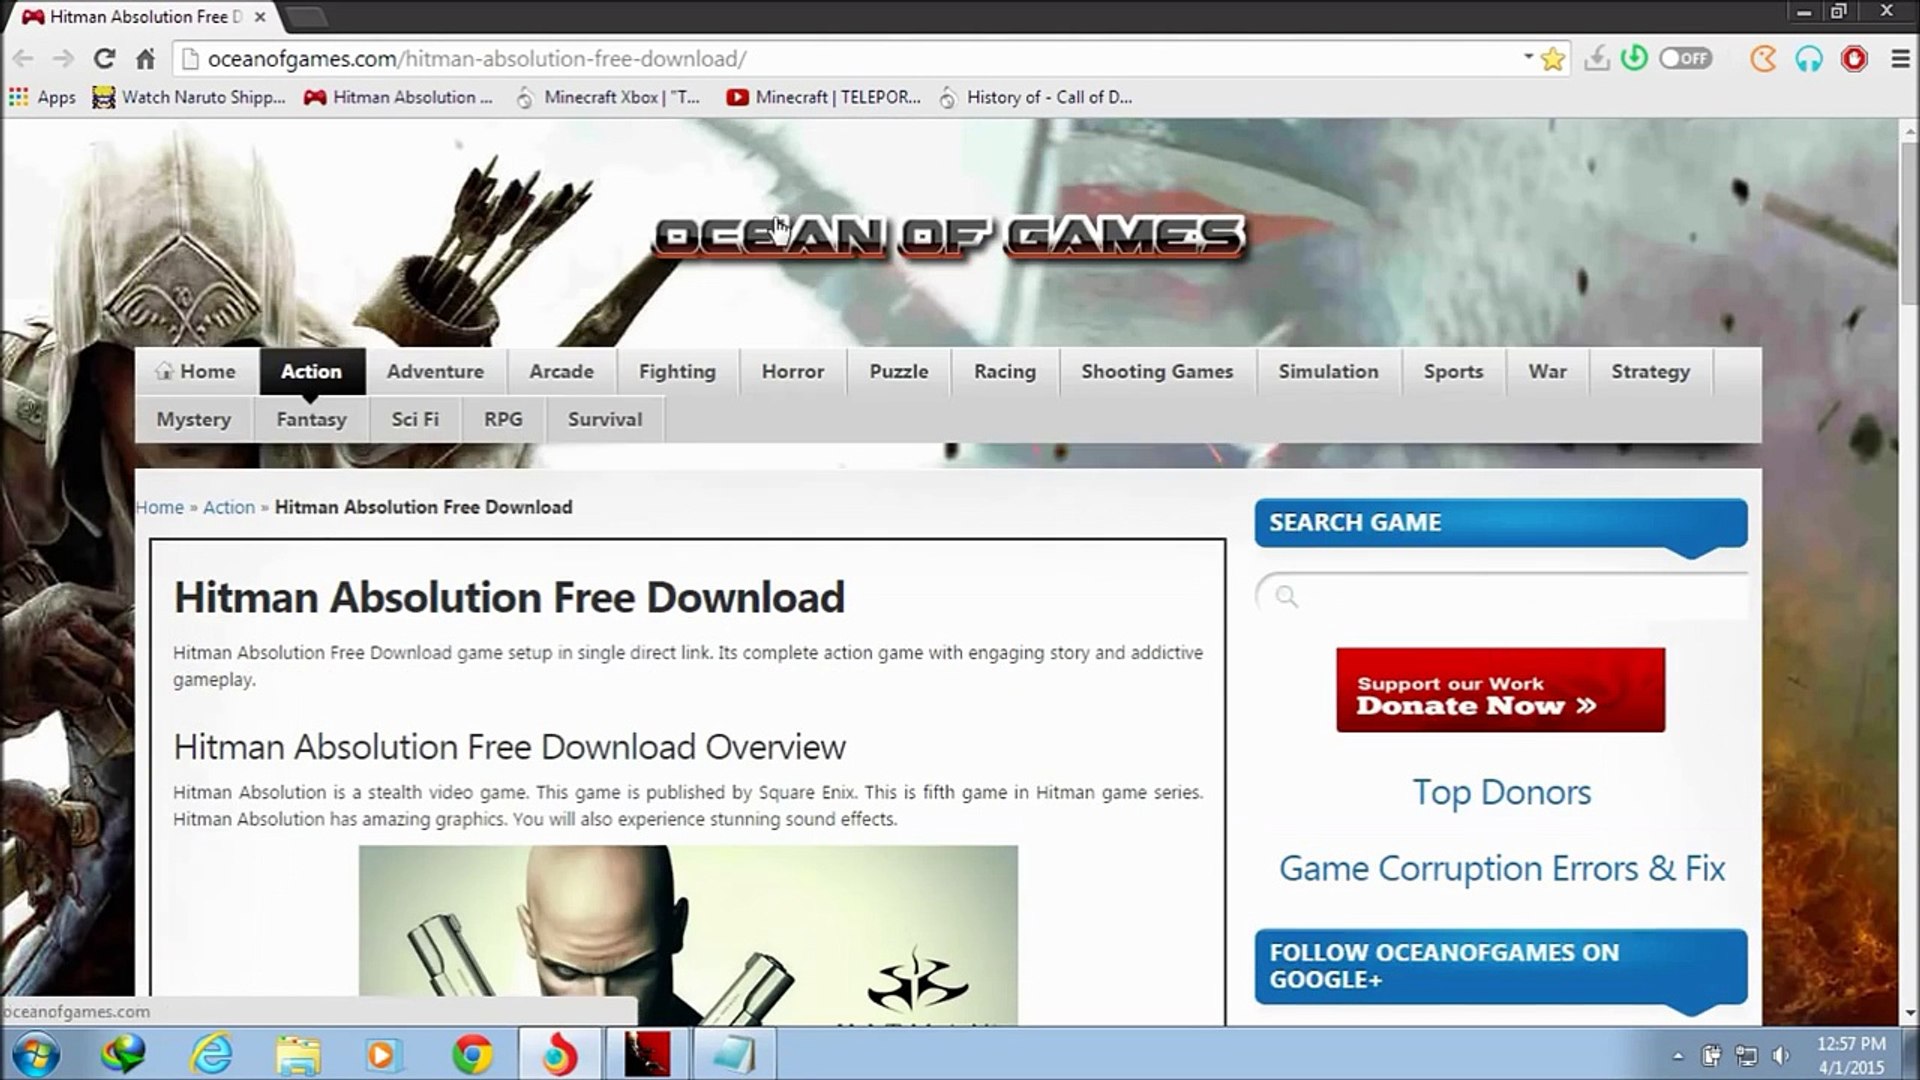Viewport: 1920px width, 1080px height.
Task: Click the orange Pac-Man extension icon
Action: (1763, 59)
